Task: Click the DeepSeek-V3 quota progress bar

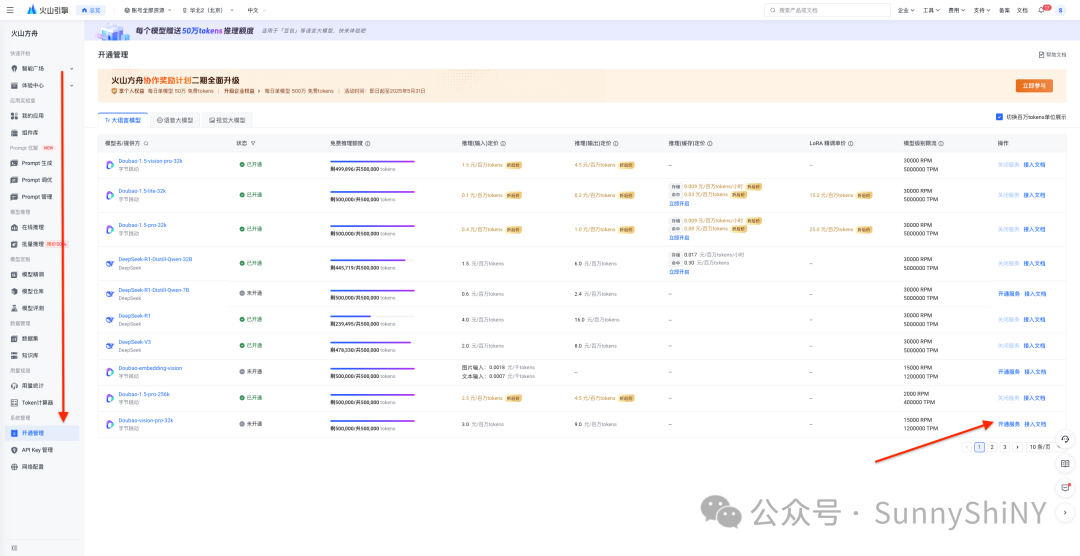Action: pyautogui.click(x=372, y=342)
